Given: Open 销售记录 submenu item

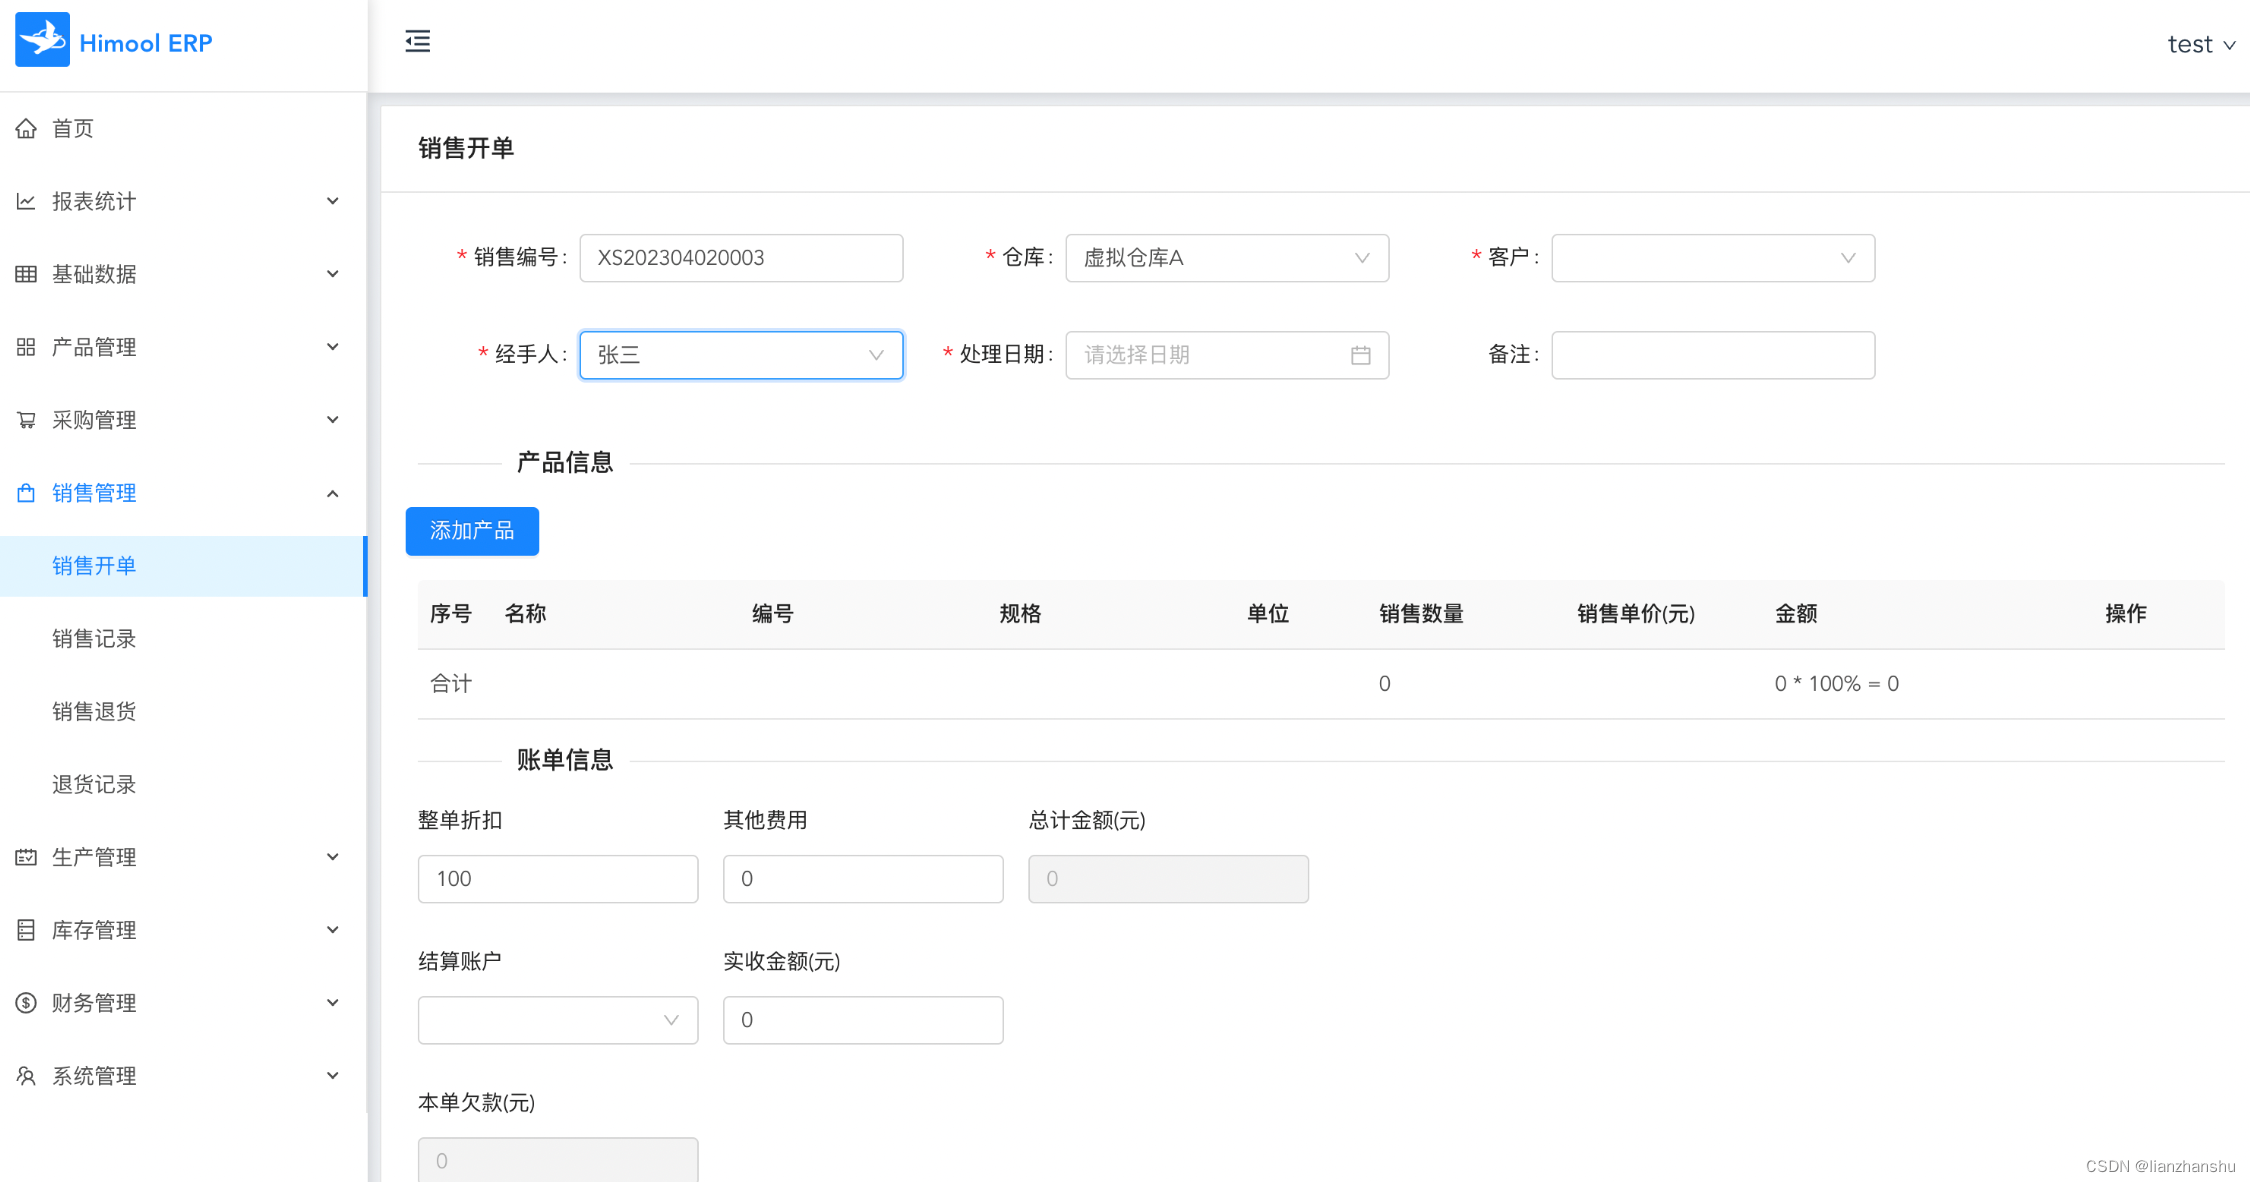Looking at the screenshot, I should (184, 639).
